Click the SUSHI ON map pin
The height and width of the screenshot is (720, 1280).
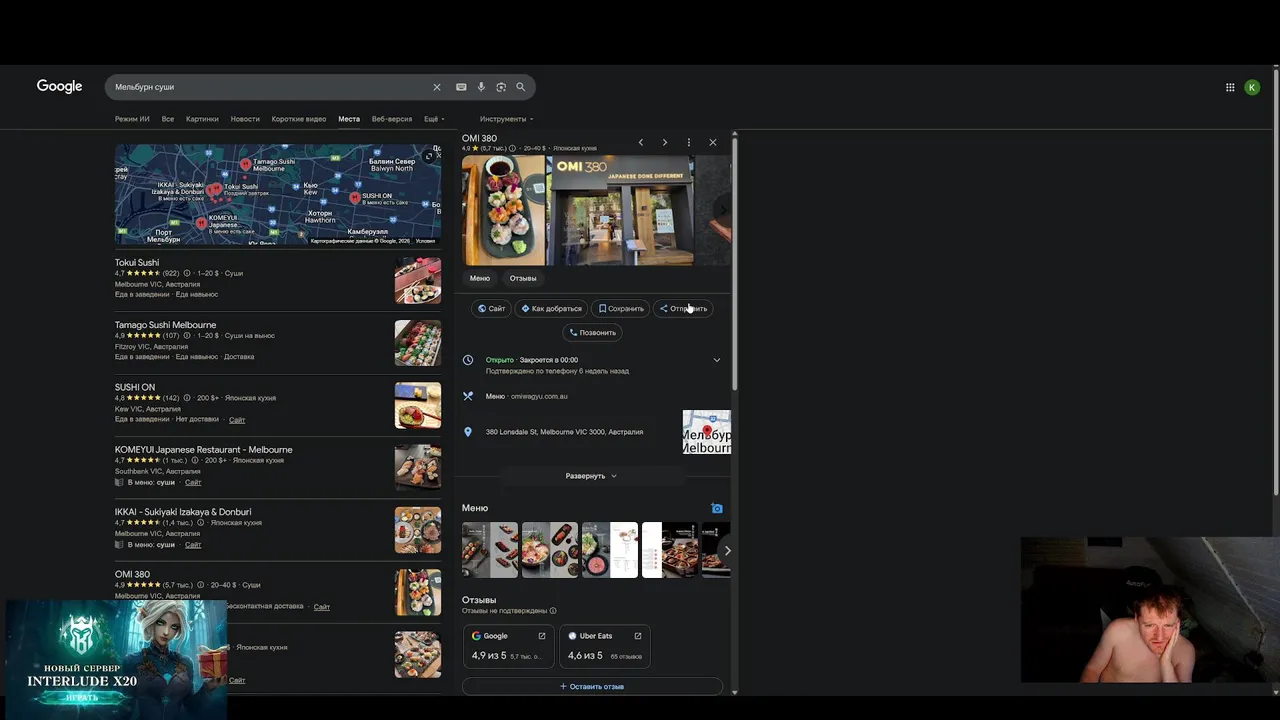tap(354, 198)
